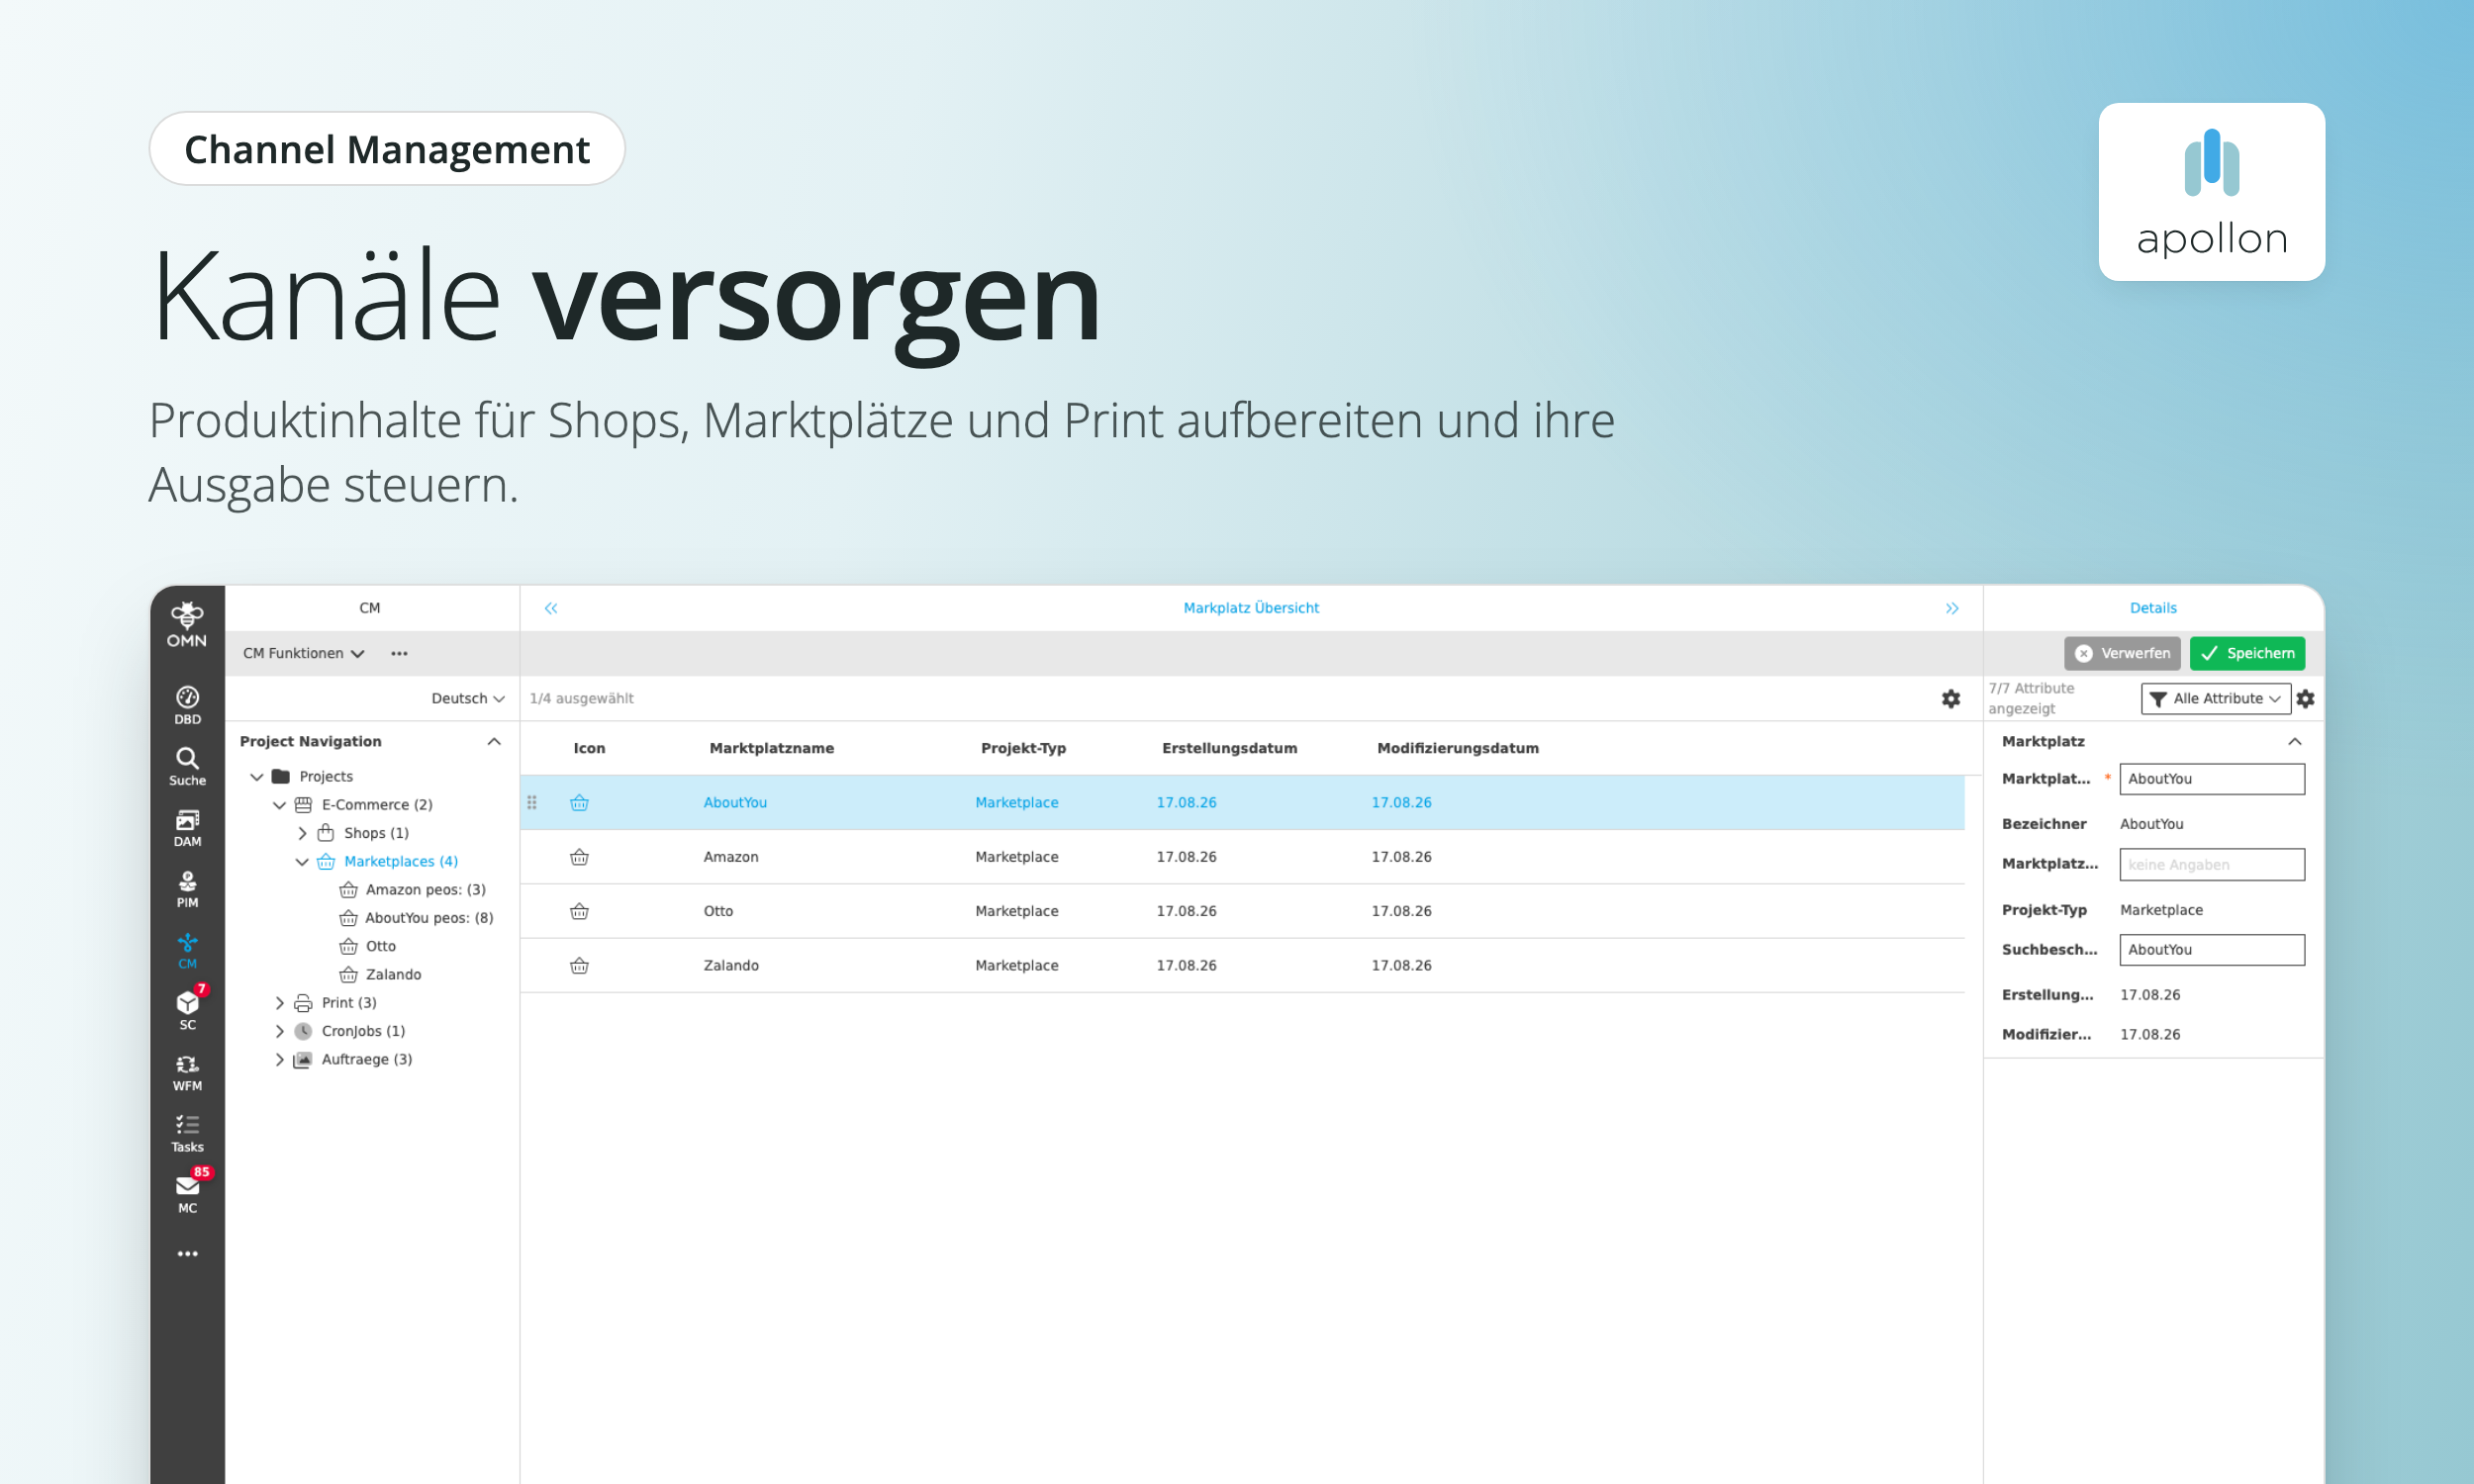Collapse the Marktplatz details section
The image size is (2474, 1484).
[2294, 741]
